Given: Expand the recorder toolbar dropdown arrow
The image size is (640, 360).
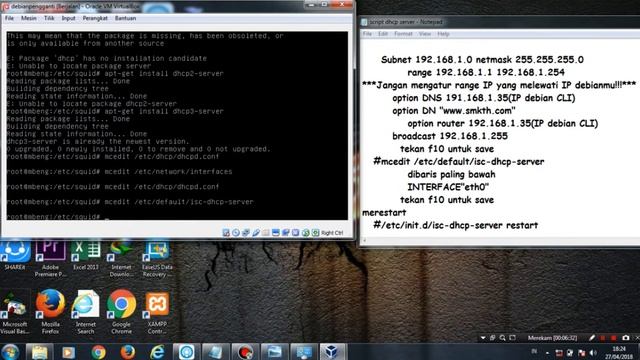Looking at the screenshot, I should (x=483, y=338).
